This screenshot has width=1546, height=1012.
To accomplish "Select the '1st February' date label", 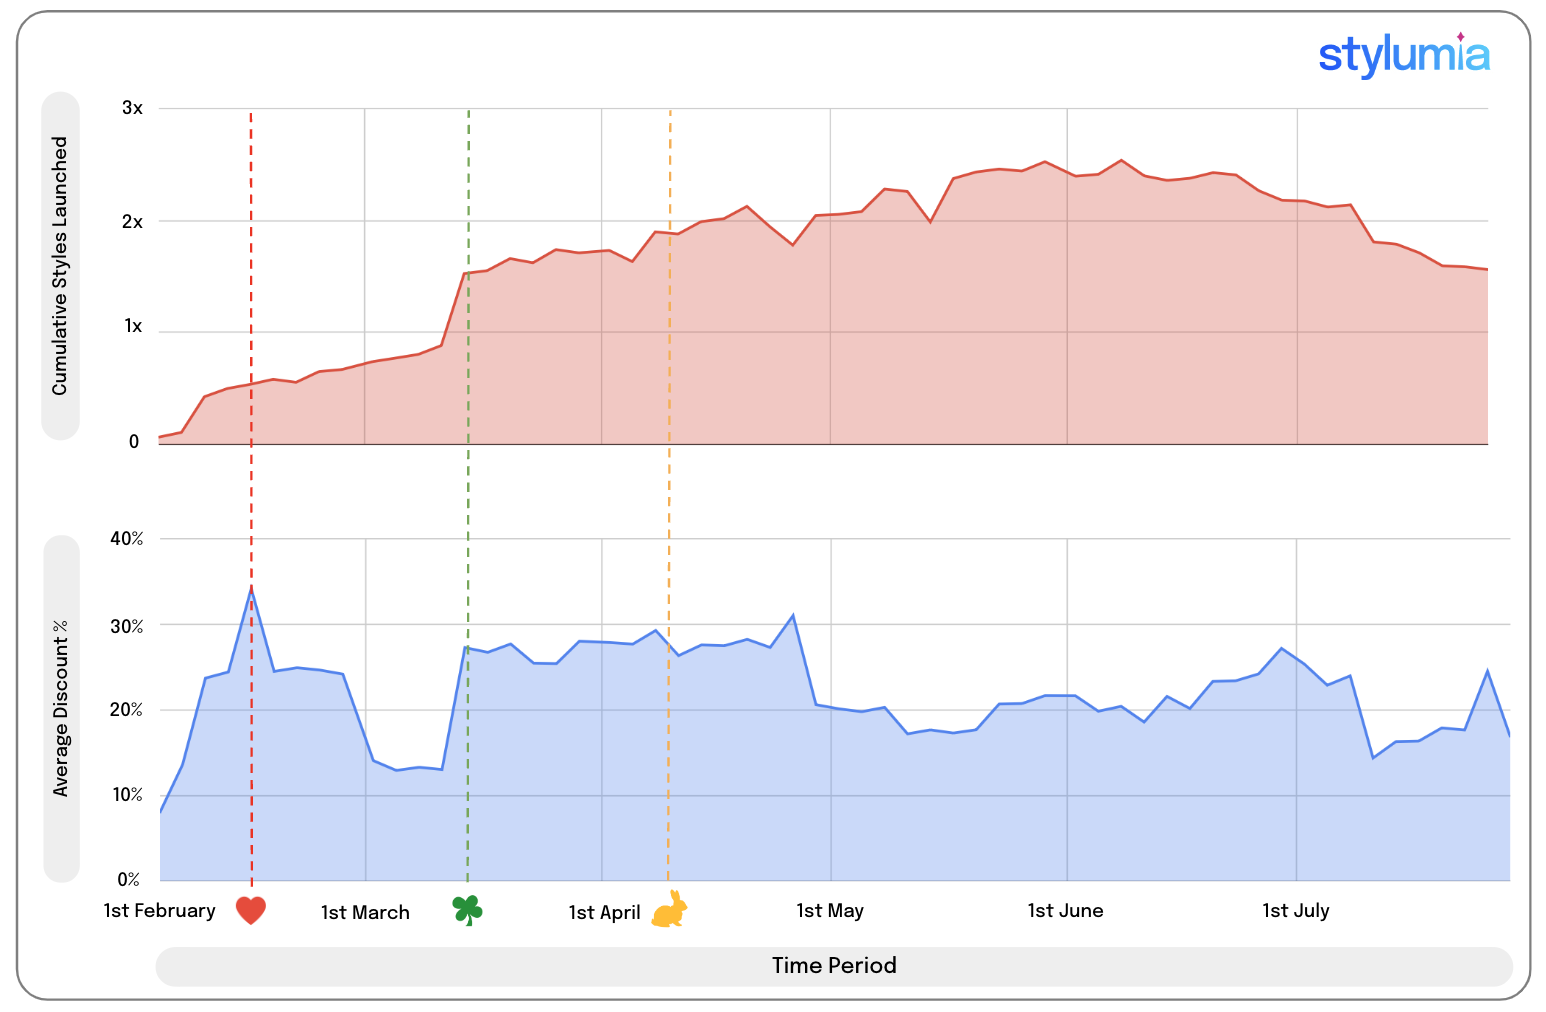I will 160,911.
